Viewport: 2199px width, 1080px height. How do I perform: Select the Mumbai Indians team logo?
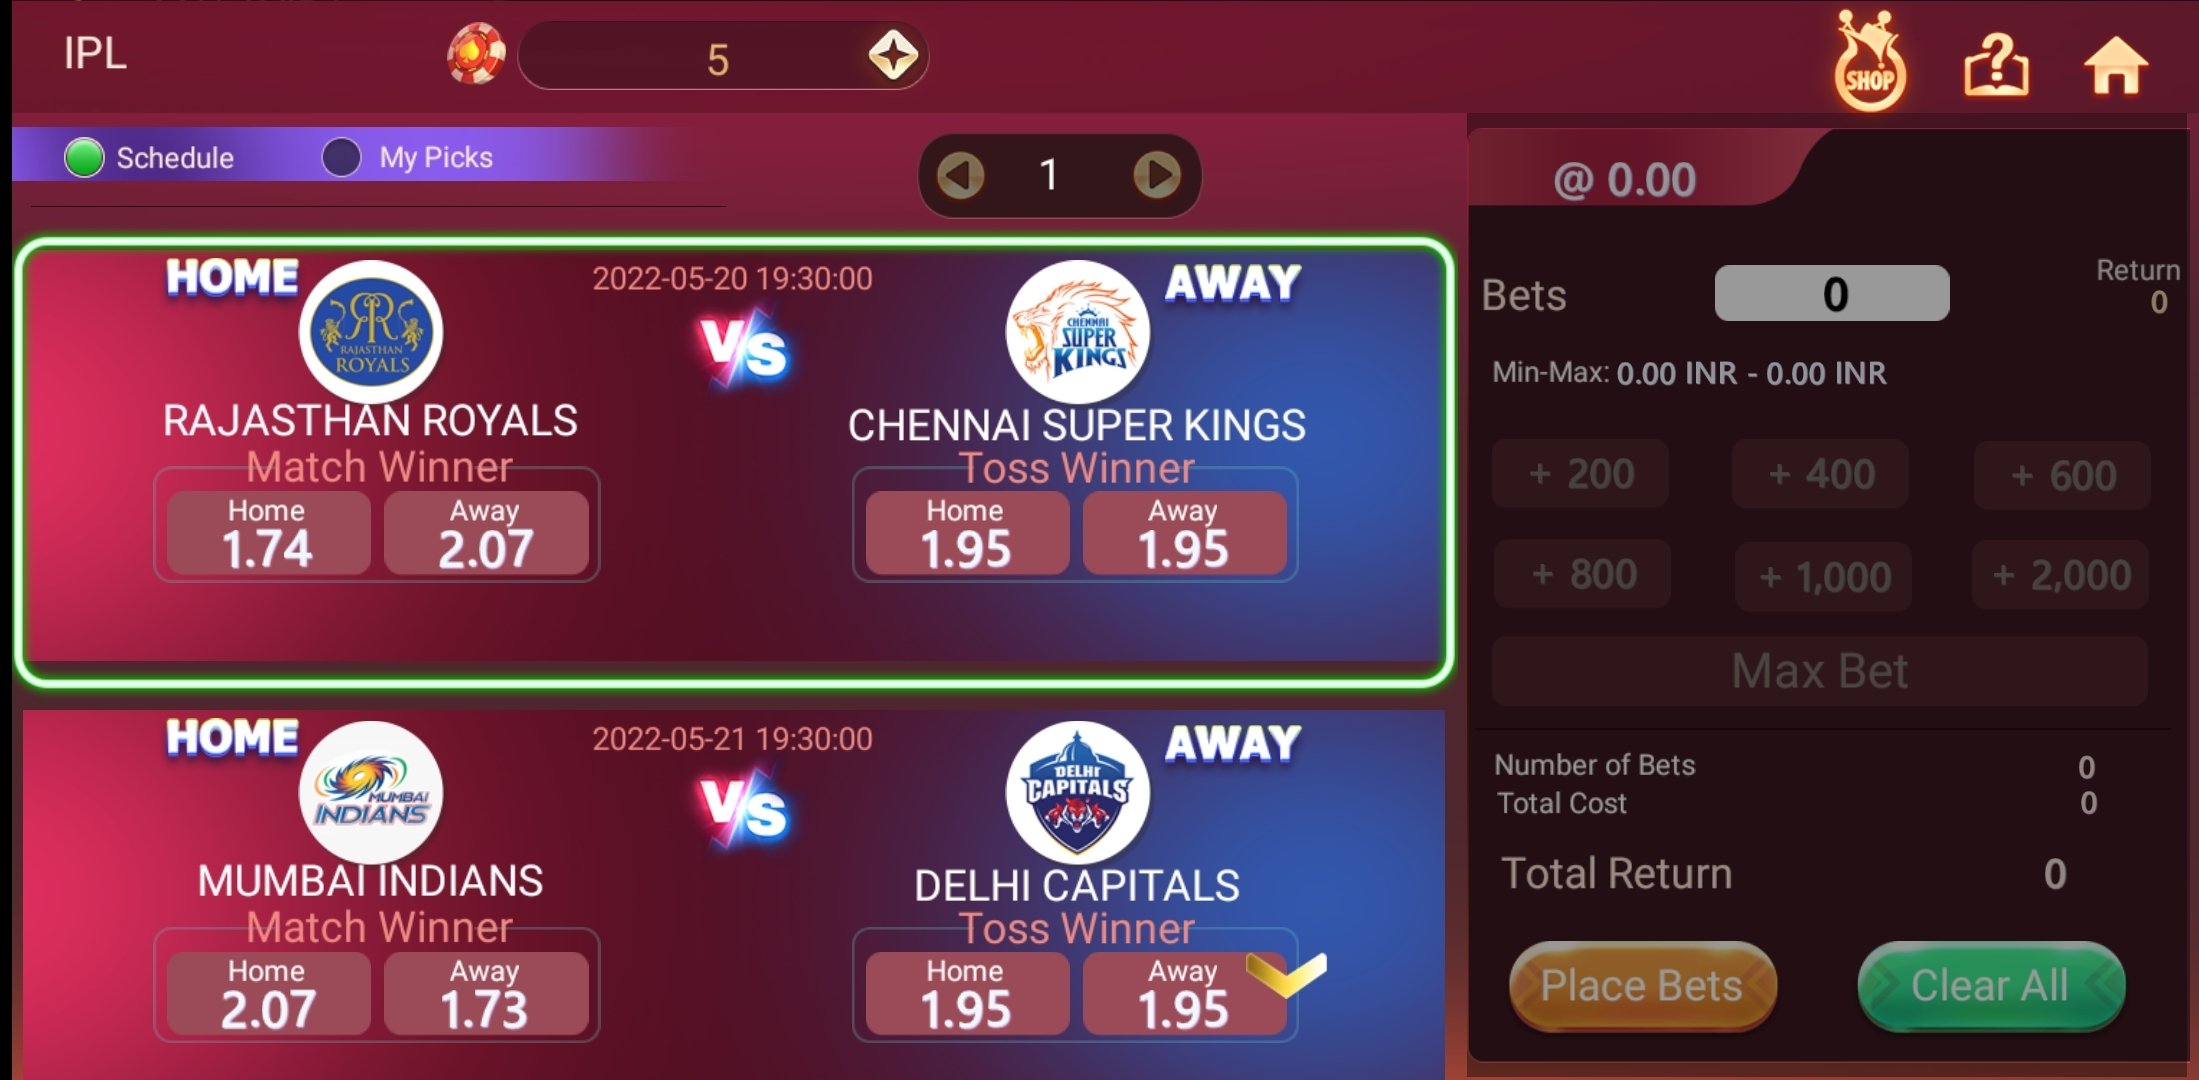pyautogui.click(x=371, y=792)
